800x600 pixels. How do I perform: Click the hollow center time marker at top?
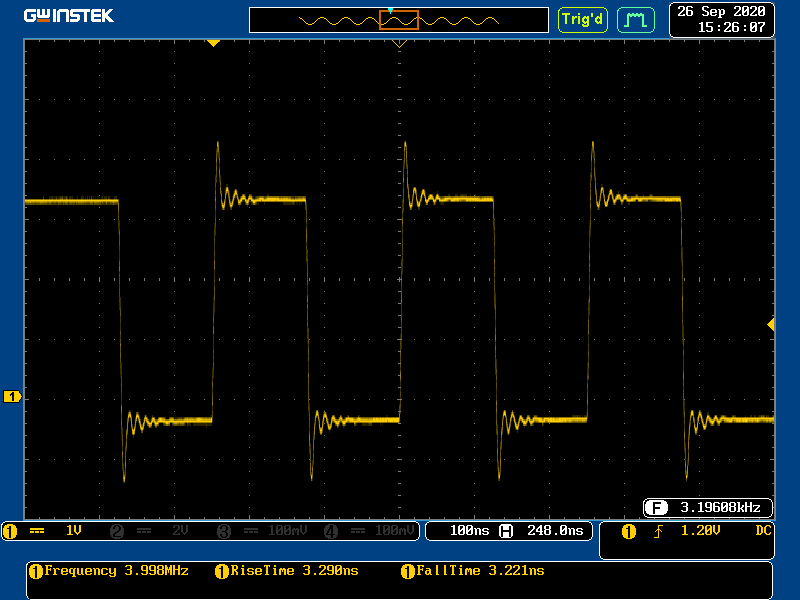click(399, 44)
